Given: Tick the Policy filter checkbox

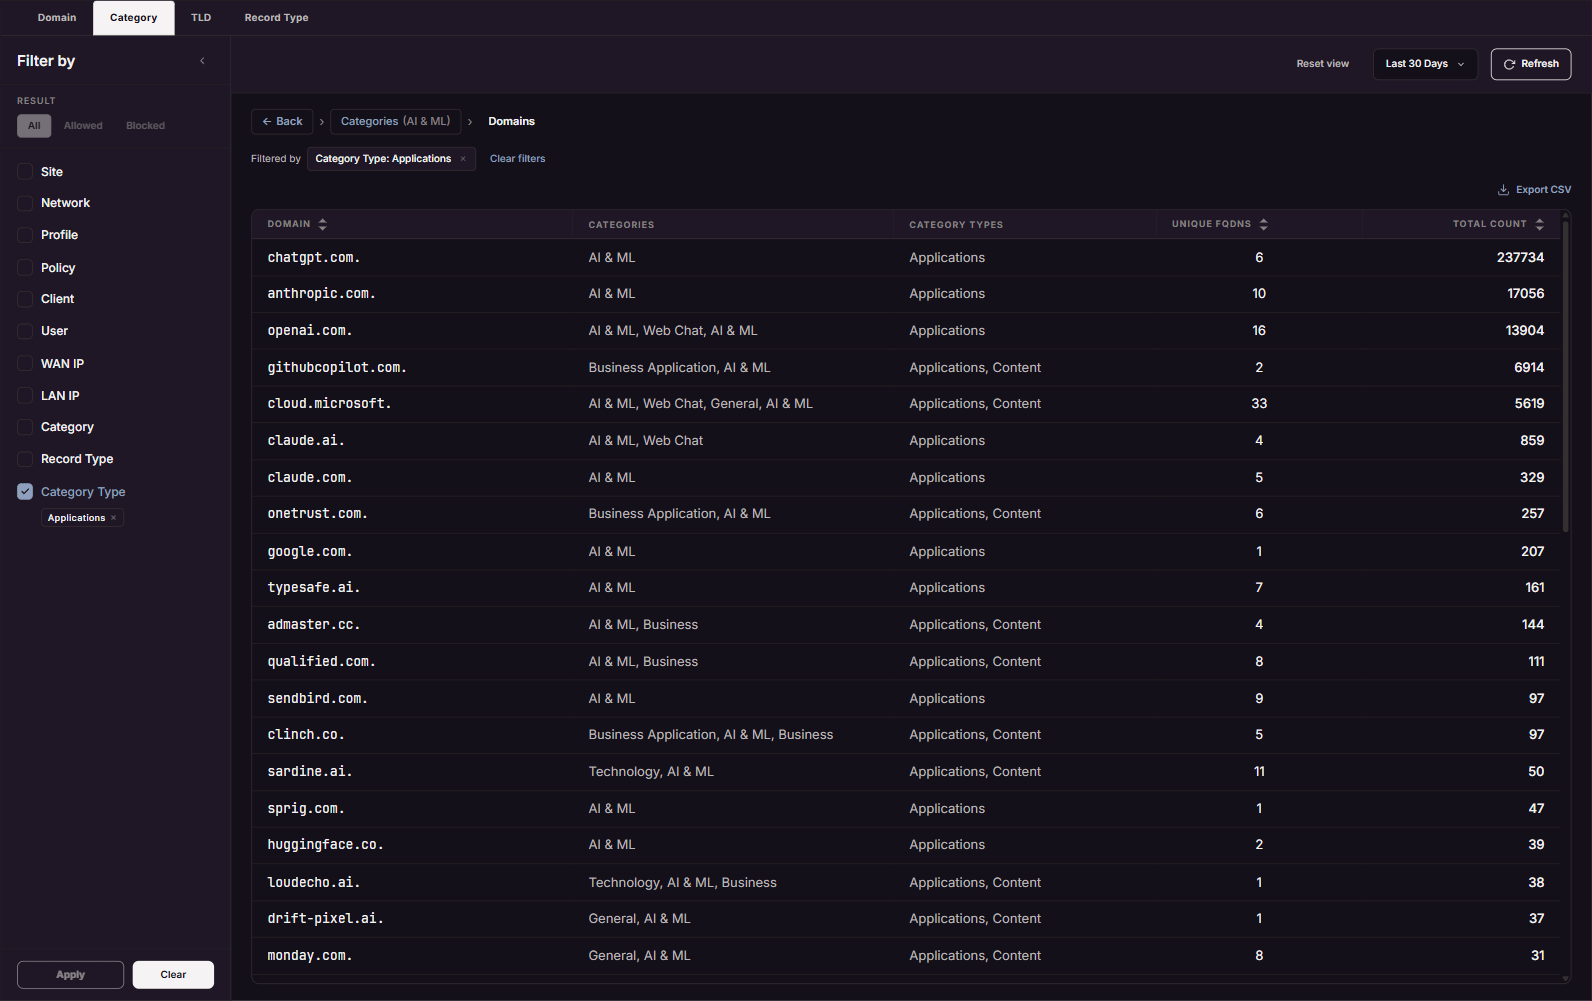Looking at the screenshot, I should tap(25, 268).
